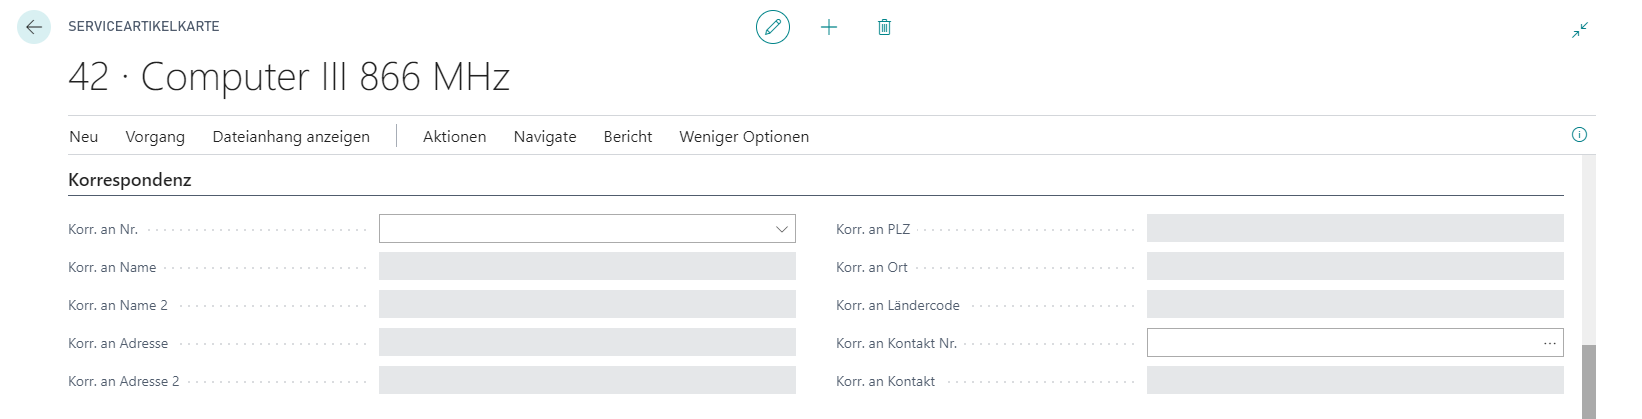This screenshot has width=1642, height=419.
Task: Open the info pane icon
Action: coord(1579,135)
